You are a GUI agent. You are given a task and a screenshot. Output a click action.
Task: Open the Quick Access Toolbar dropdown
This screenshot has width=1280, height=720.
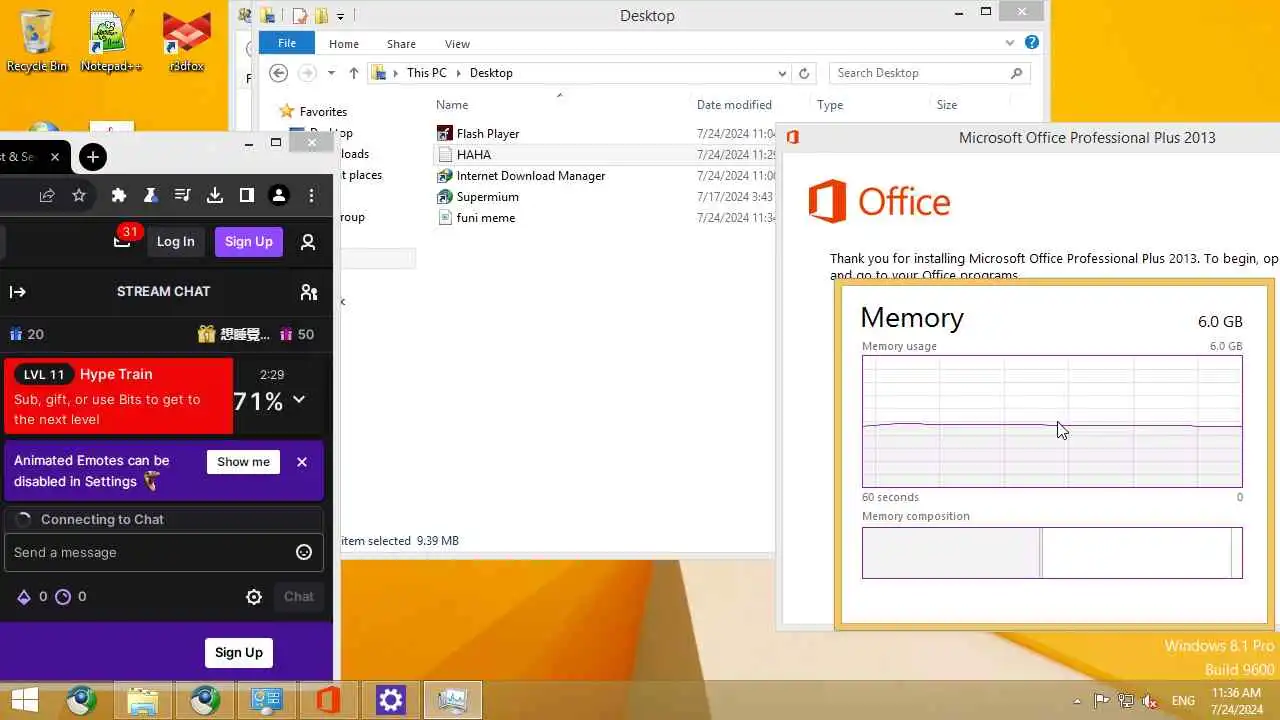point(340,16)
